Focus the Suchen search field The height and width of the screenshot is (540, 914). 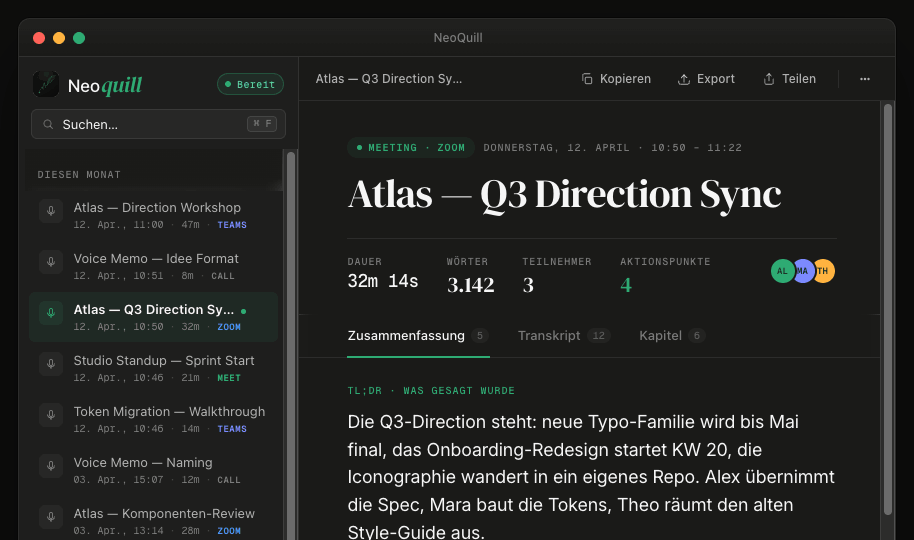point(158,124)
